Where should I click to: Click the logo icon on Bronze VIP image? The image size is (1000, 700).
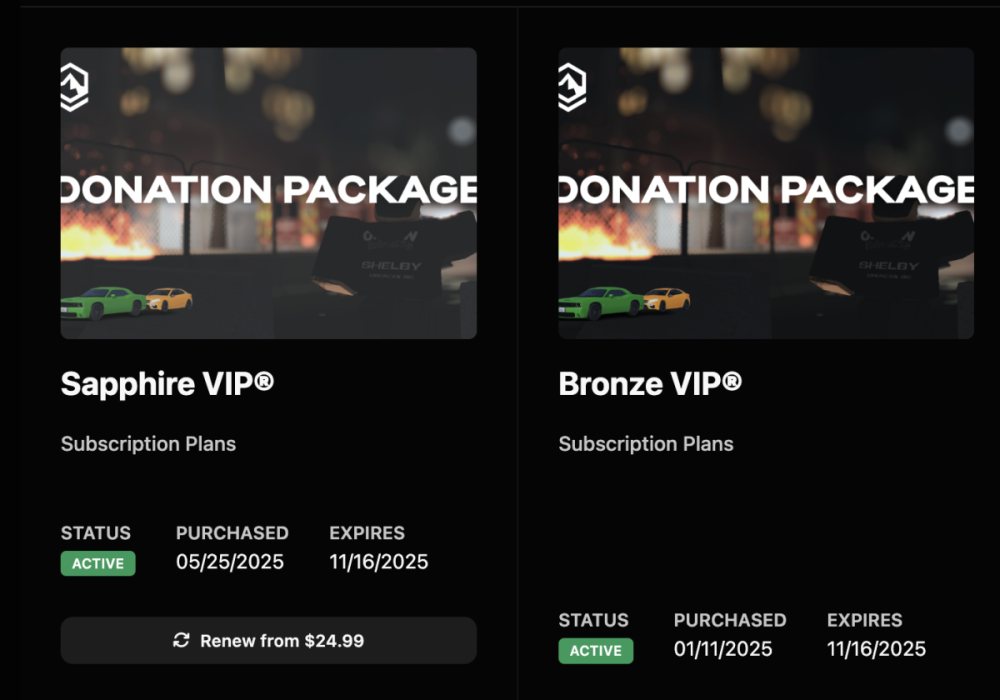[x=572, y=86]
